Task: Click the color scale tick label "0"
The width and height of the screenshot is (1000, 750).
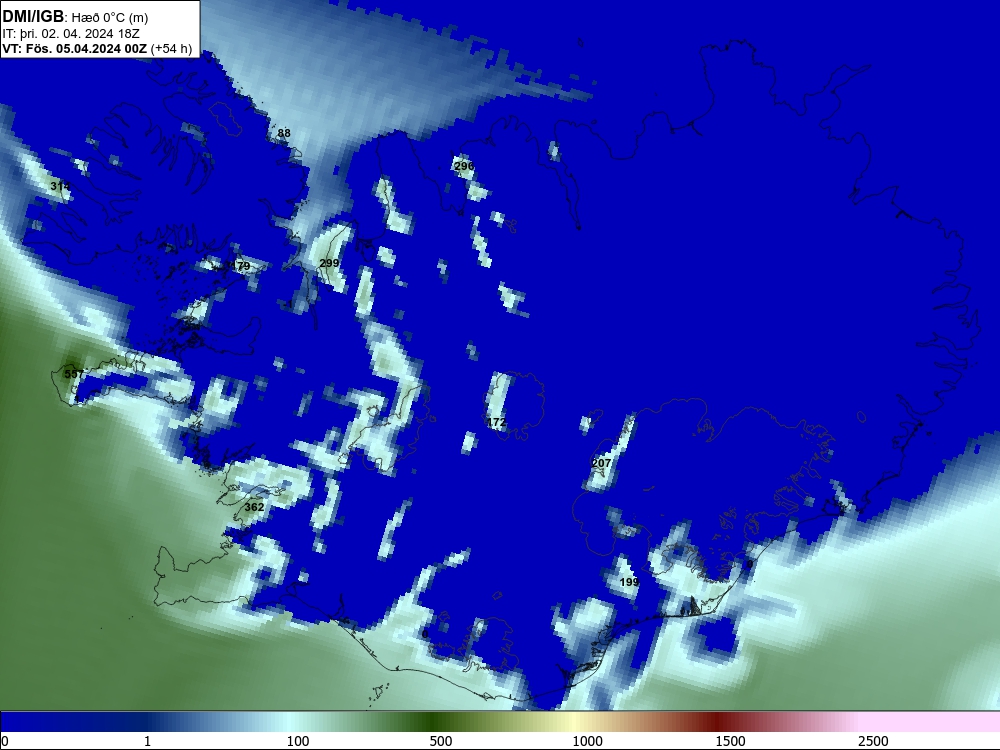Action: click(x=5, y=741)
